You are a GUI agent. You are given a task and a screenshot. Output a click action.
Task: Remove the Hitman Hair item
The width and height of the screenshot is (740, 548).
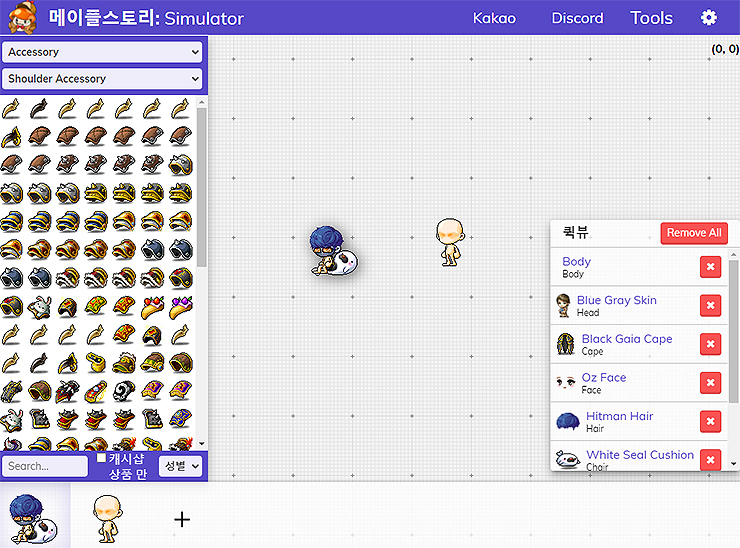(x=710, y=422)
